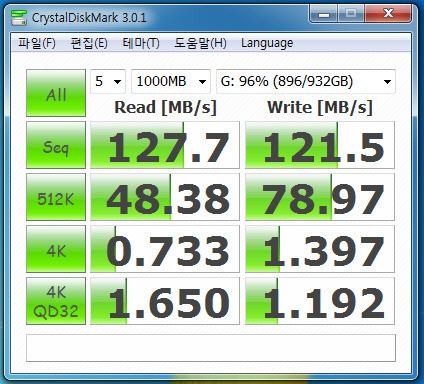Open the G: drive selection dropdown
This screenshot has height=384, width=424.
click(x=306, y=81)
